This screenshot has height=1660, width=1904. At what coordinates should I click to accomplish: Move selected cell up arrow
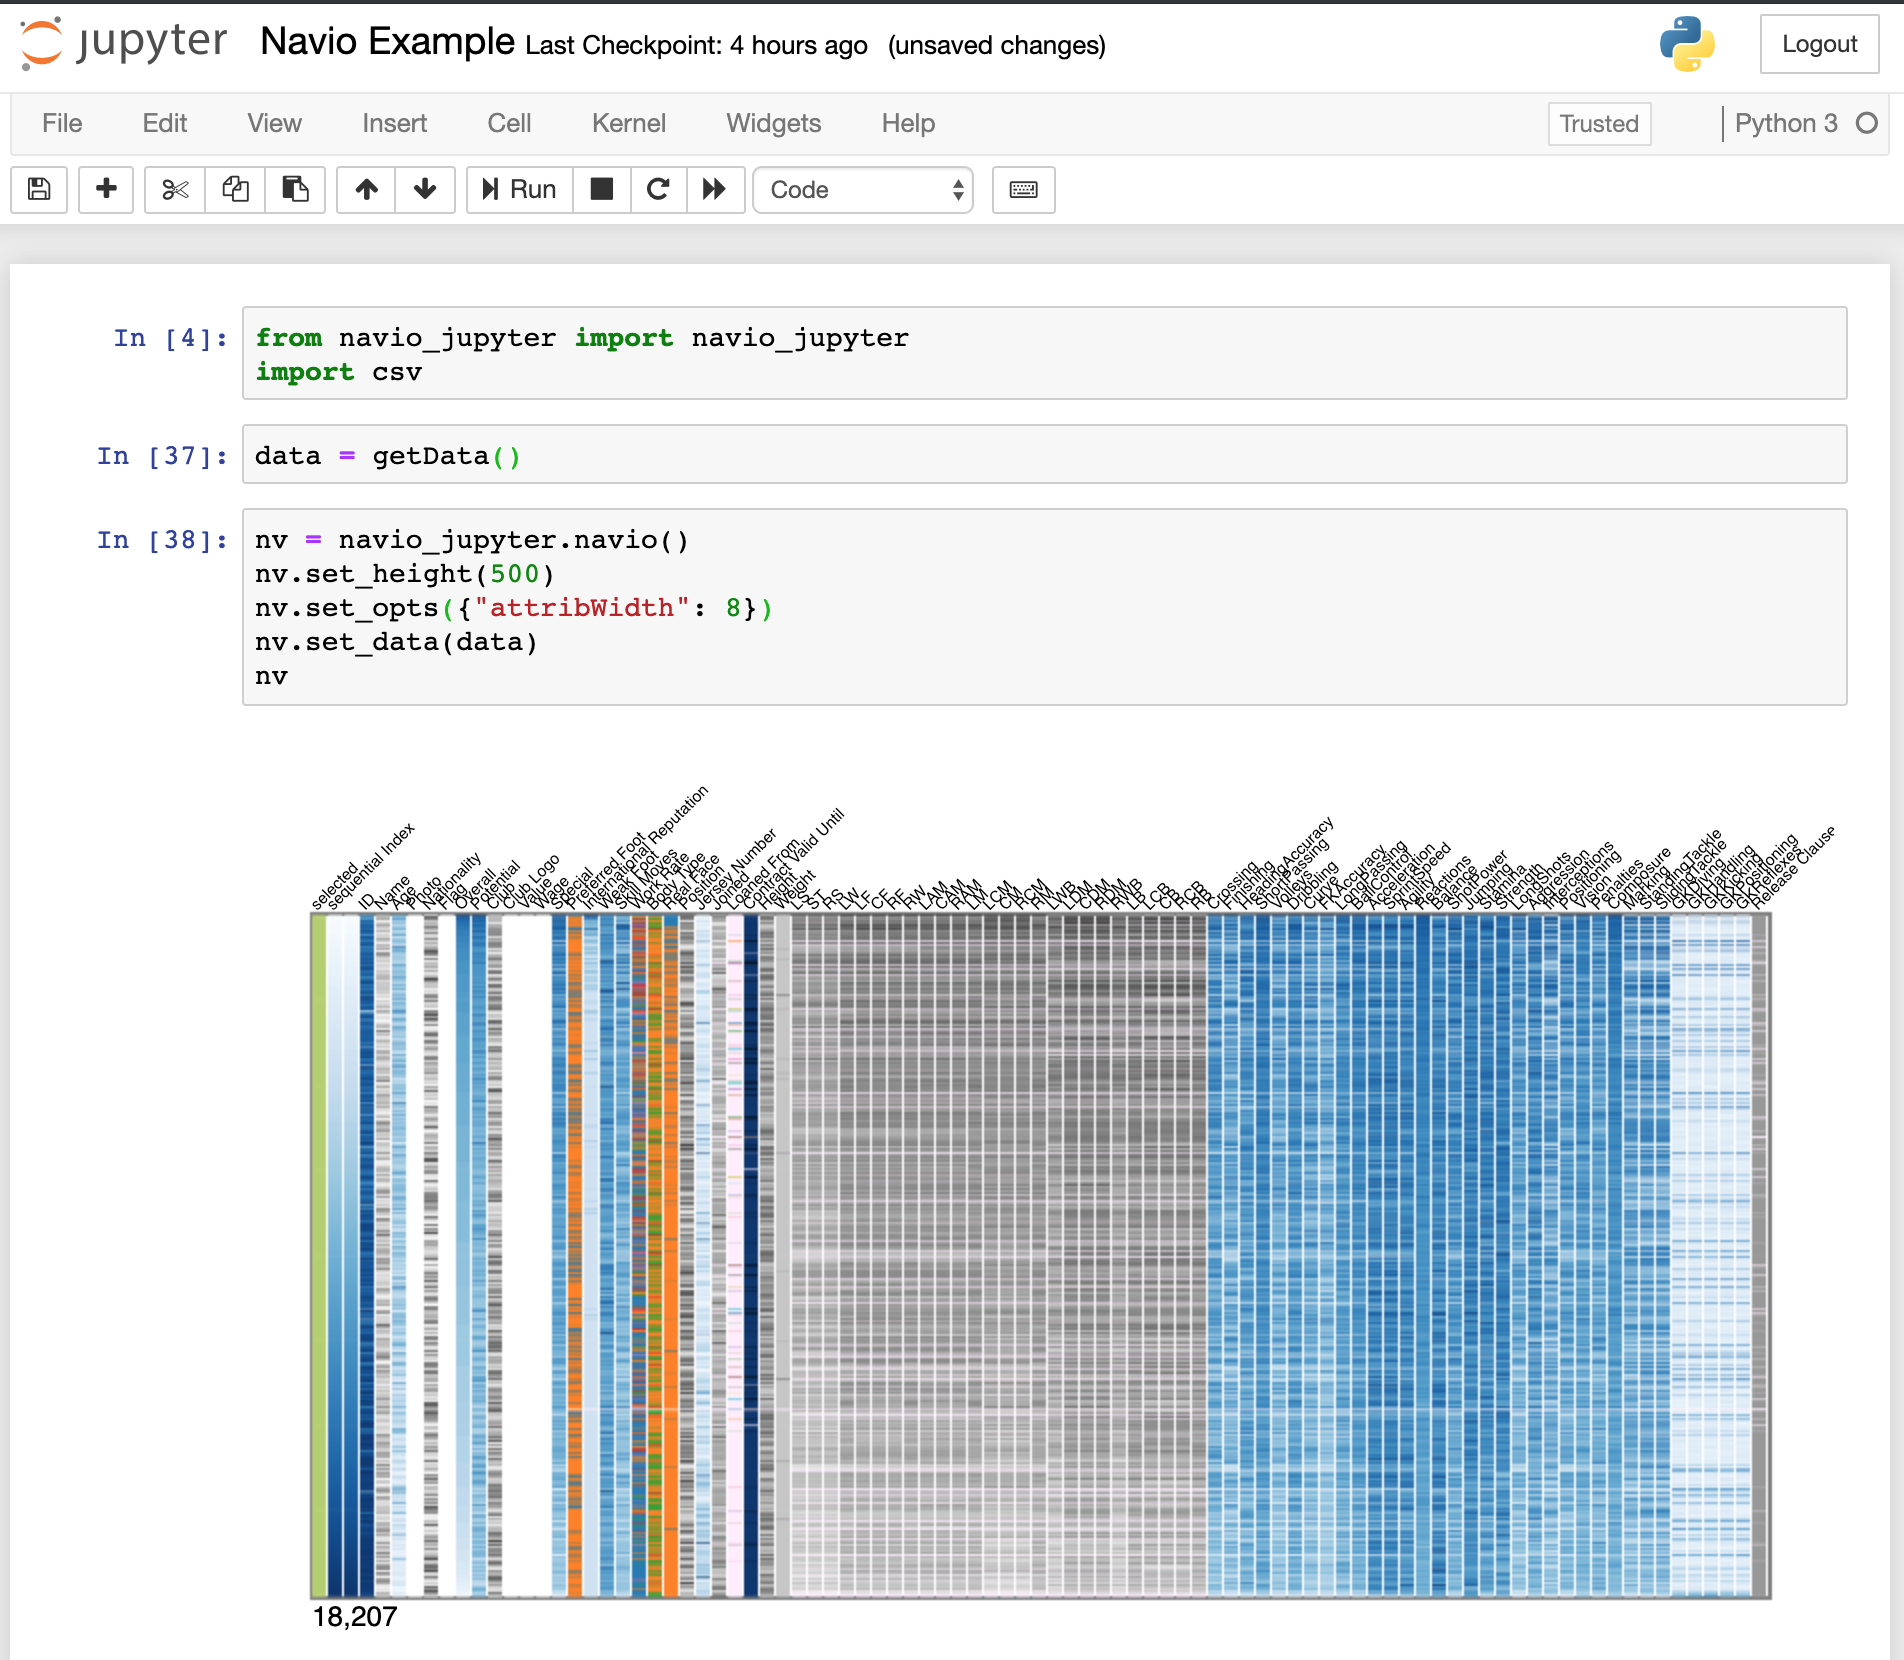point(366,189)
